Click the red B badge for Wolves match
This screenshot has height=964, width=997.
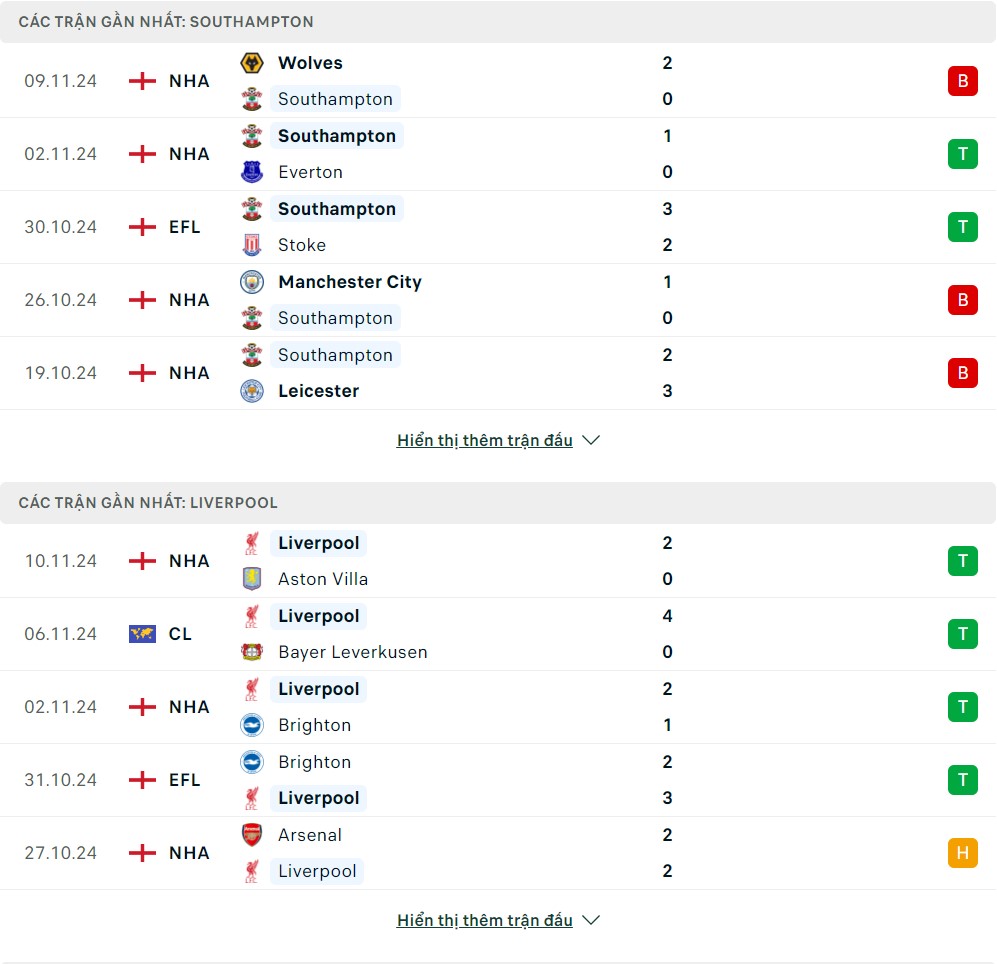(962, 81)
